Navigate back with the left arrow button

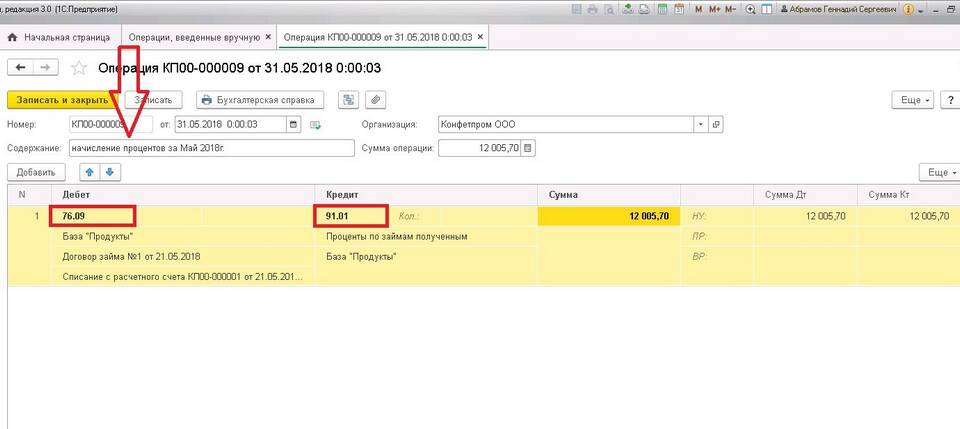(x=21, y=68)
